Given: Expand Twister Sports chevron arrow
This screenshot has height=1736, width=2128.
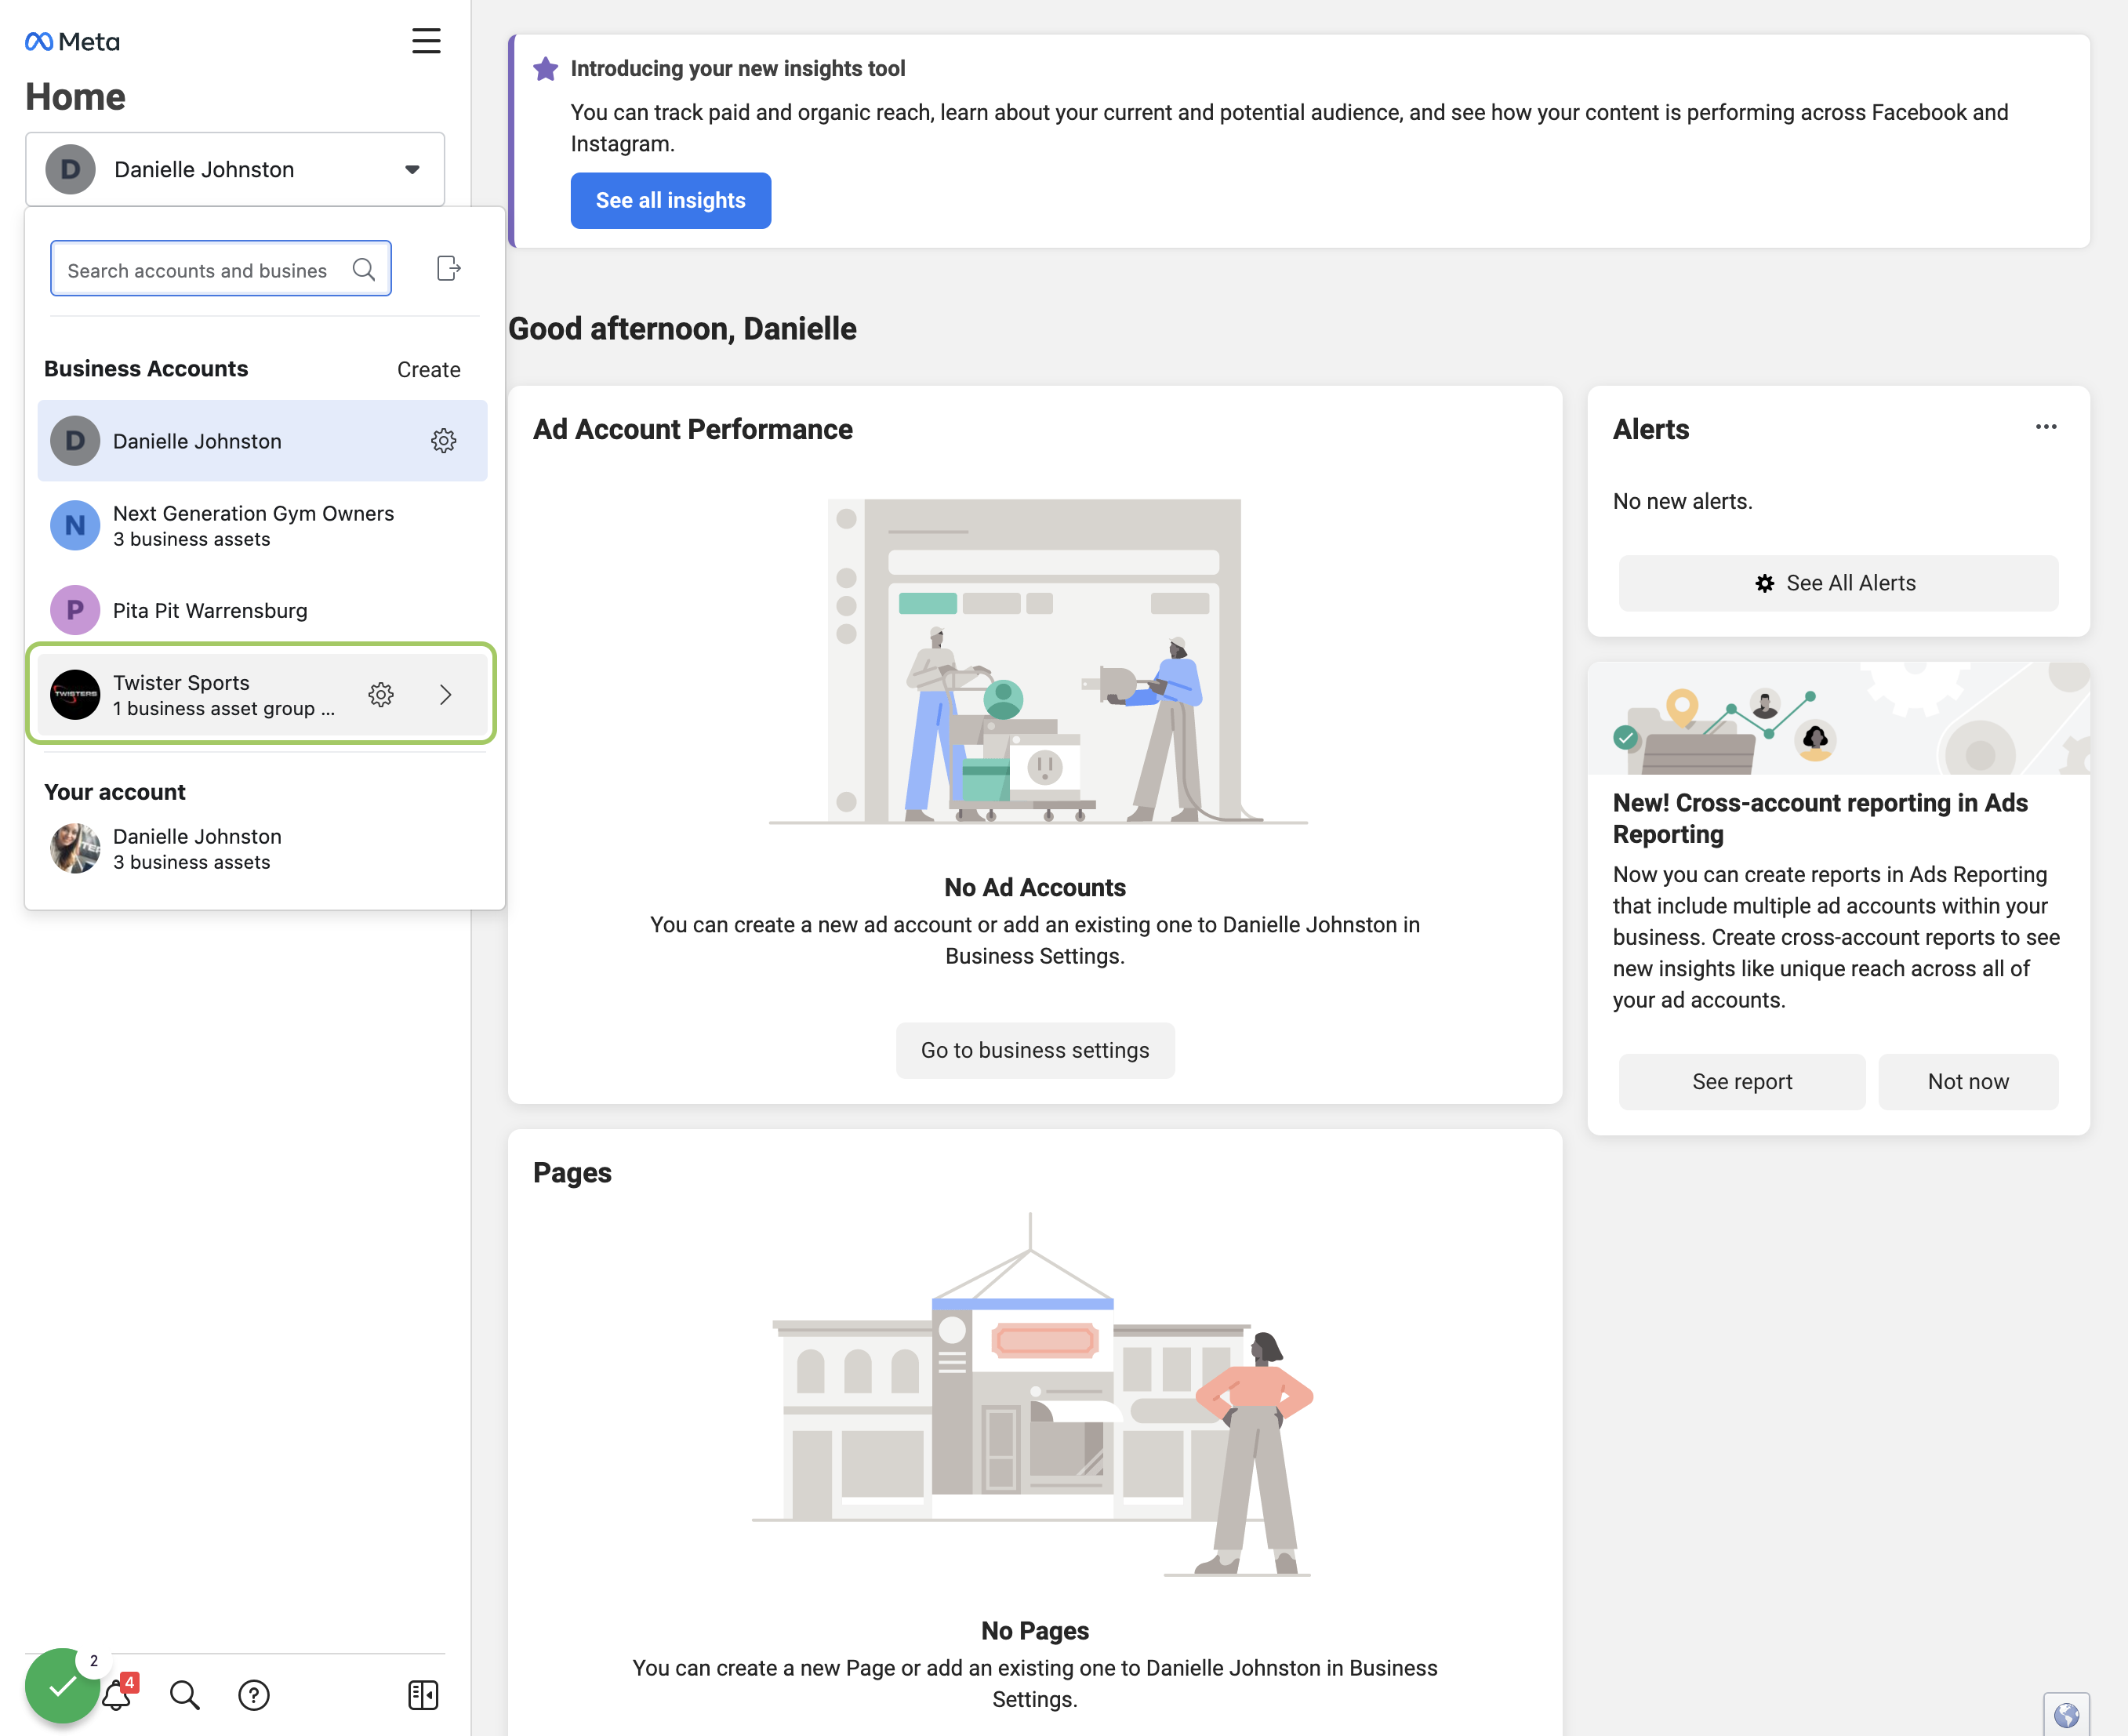Looking at the screenshot, I should [x=446, y=694].
